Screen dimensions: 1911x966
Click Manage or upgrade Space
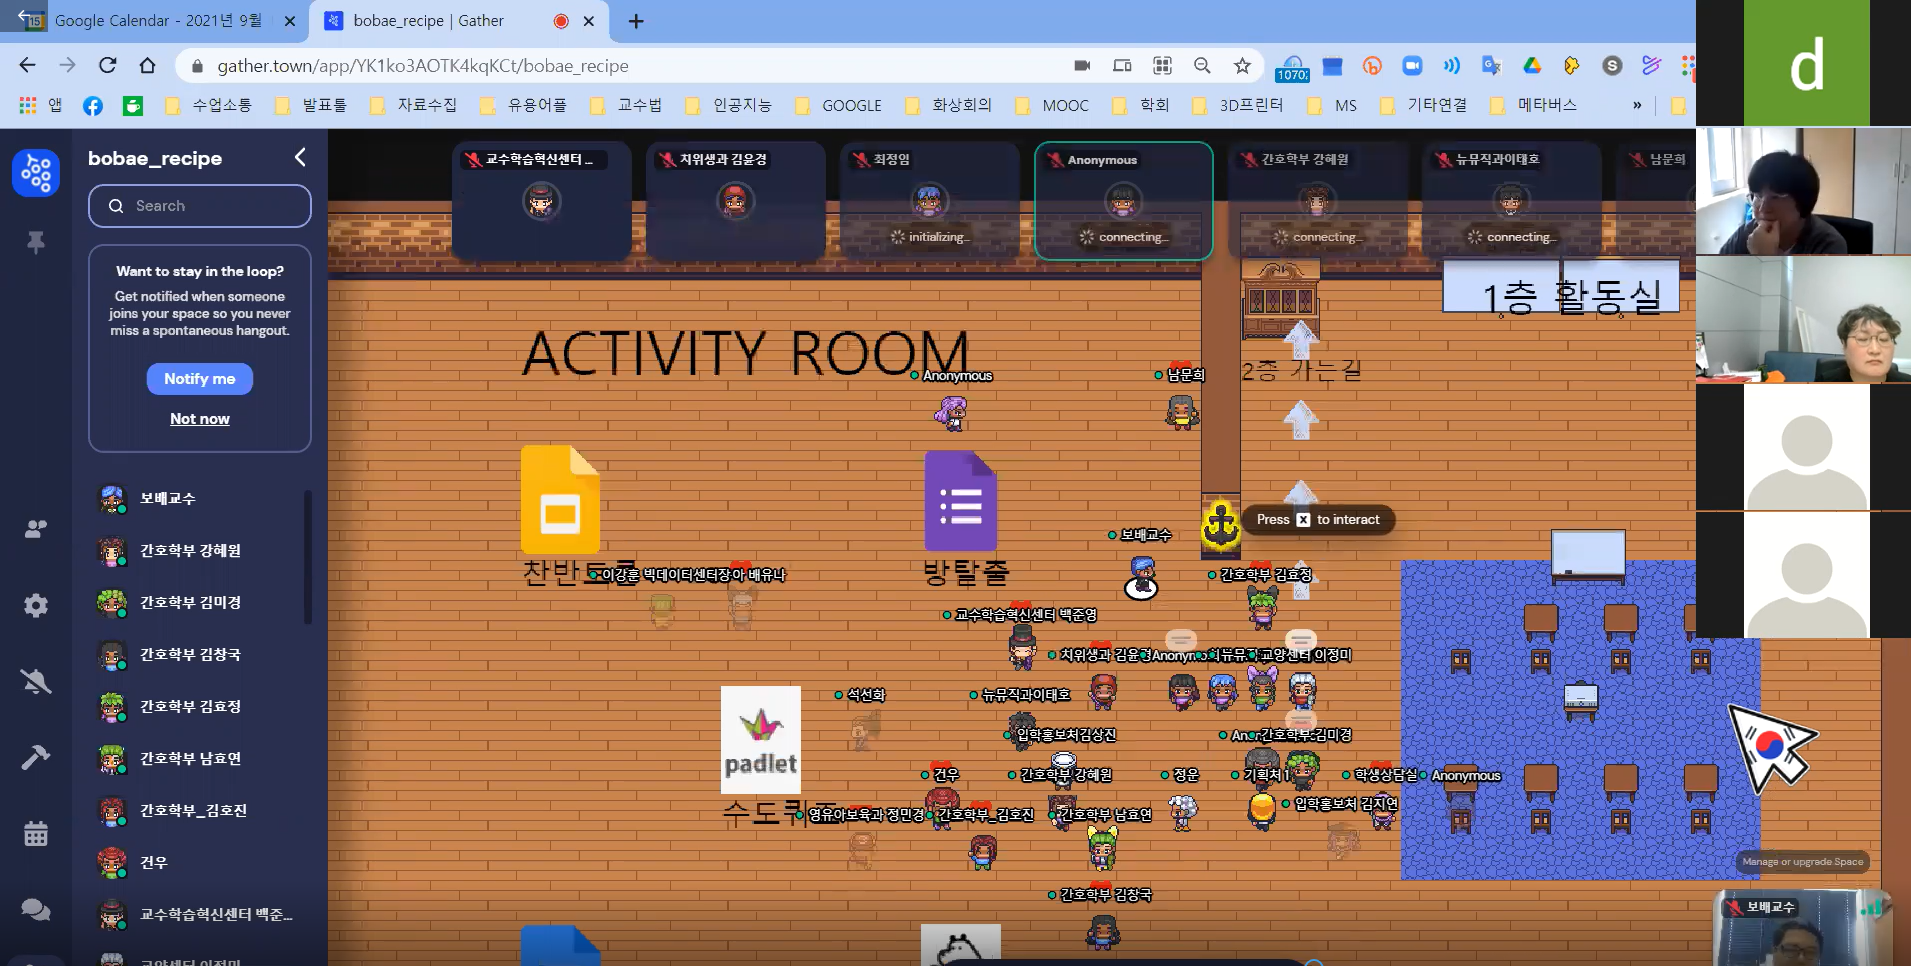1802,861
